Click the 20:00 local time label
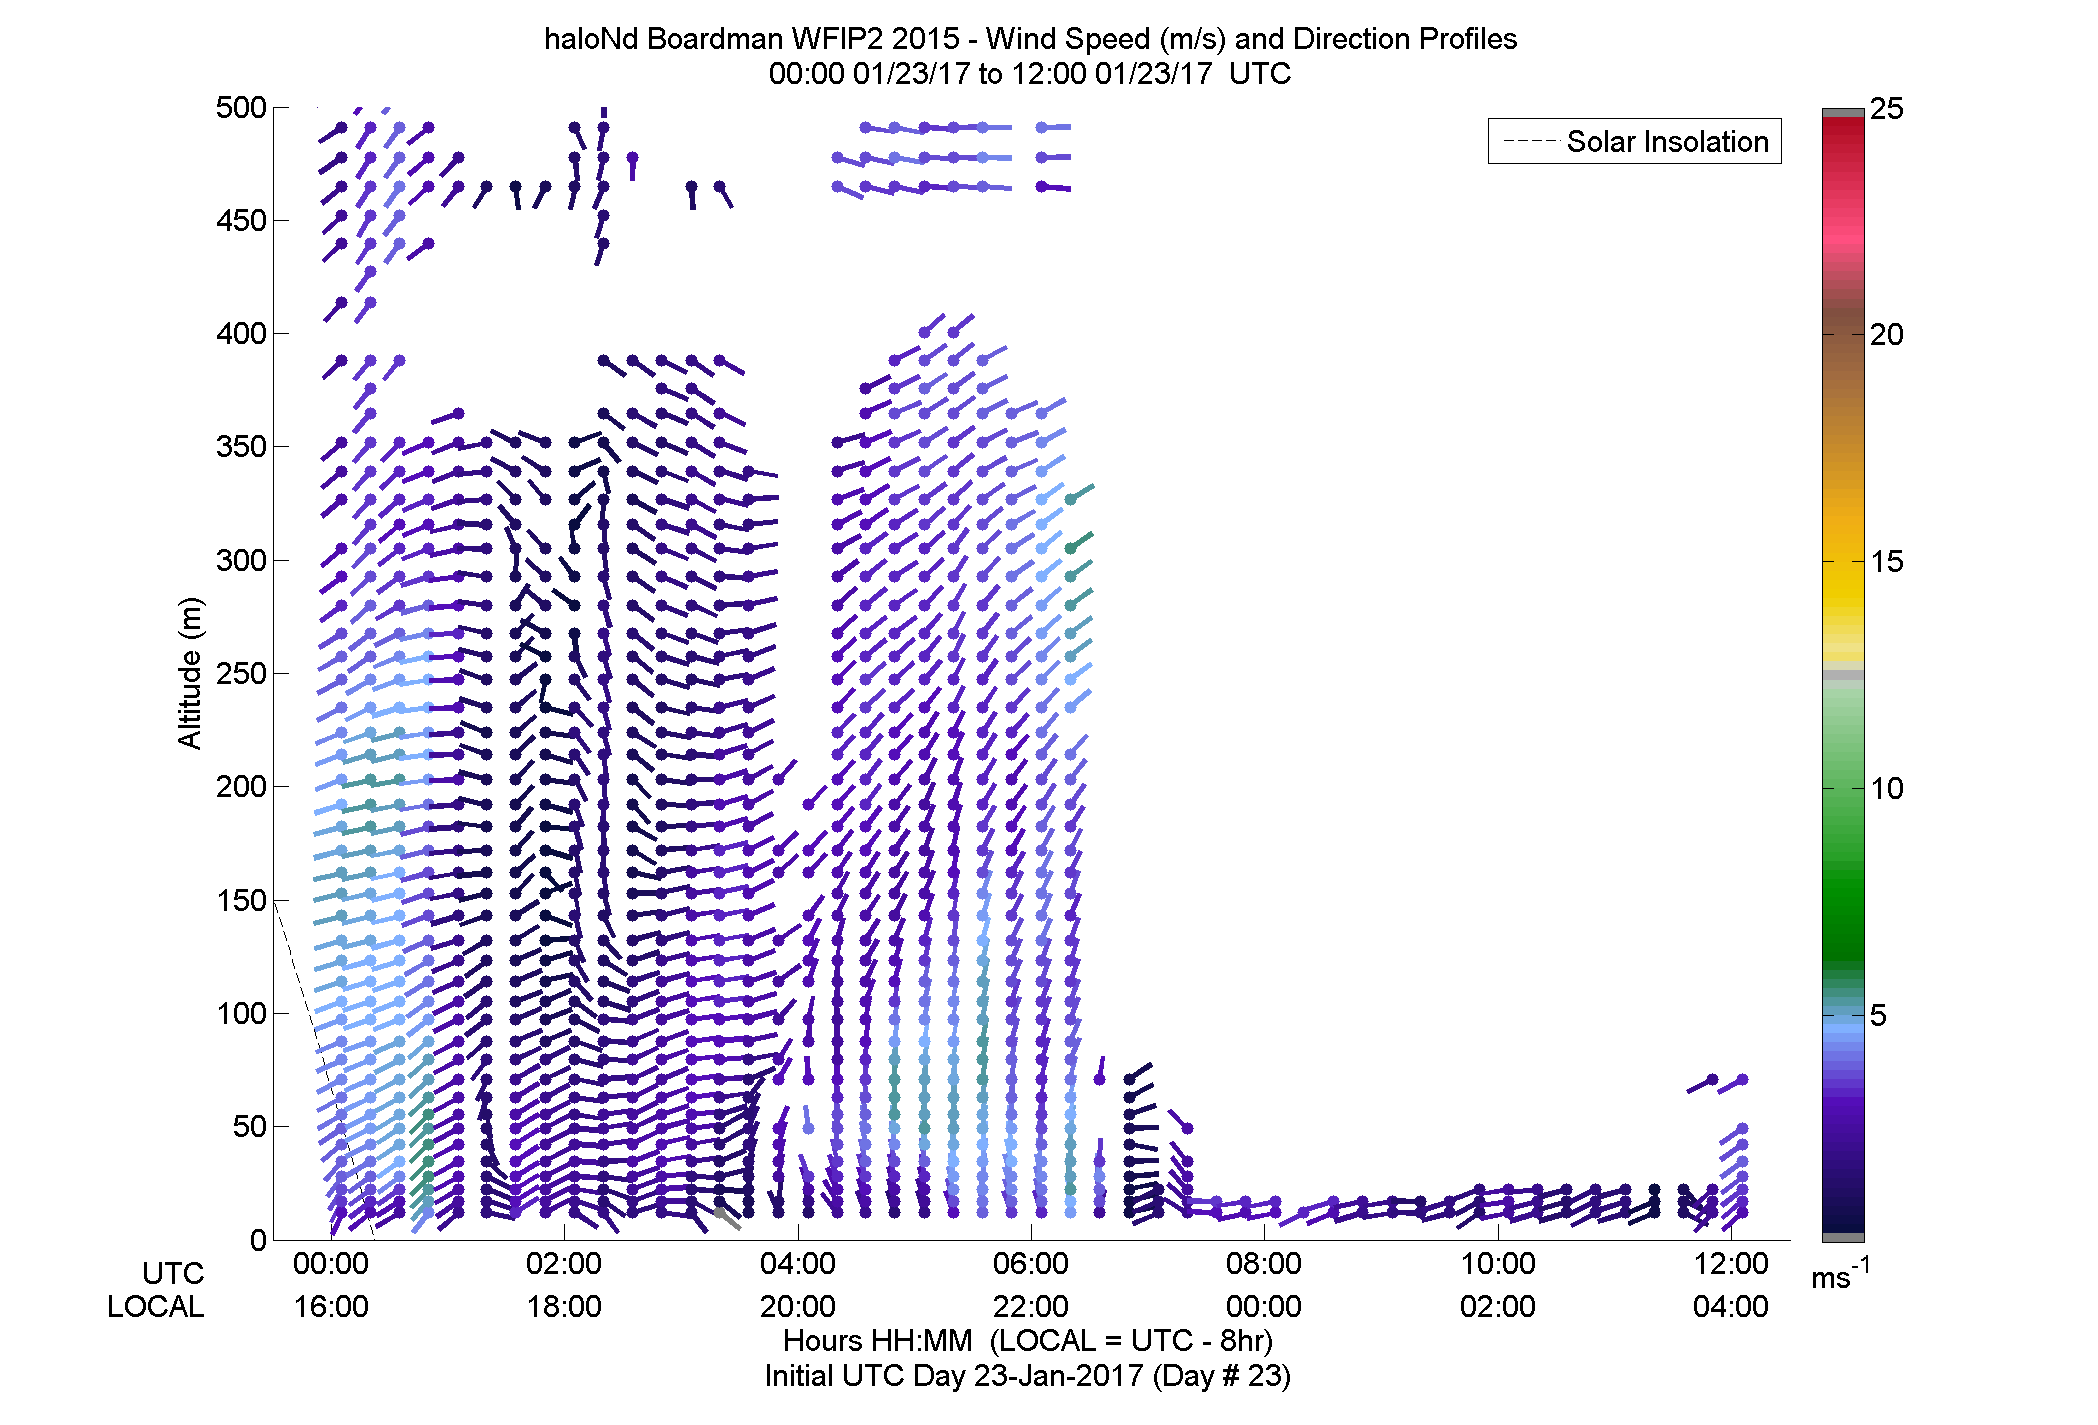Viewport: 2098px width, 1425px height. point(798,1306)
